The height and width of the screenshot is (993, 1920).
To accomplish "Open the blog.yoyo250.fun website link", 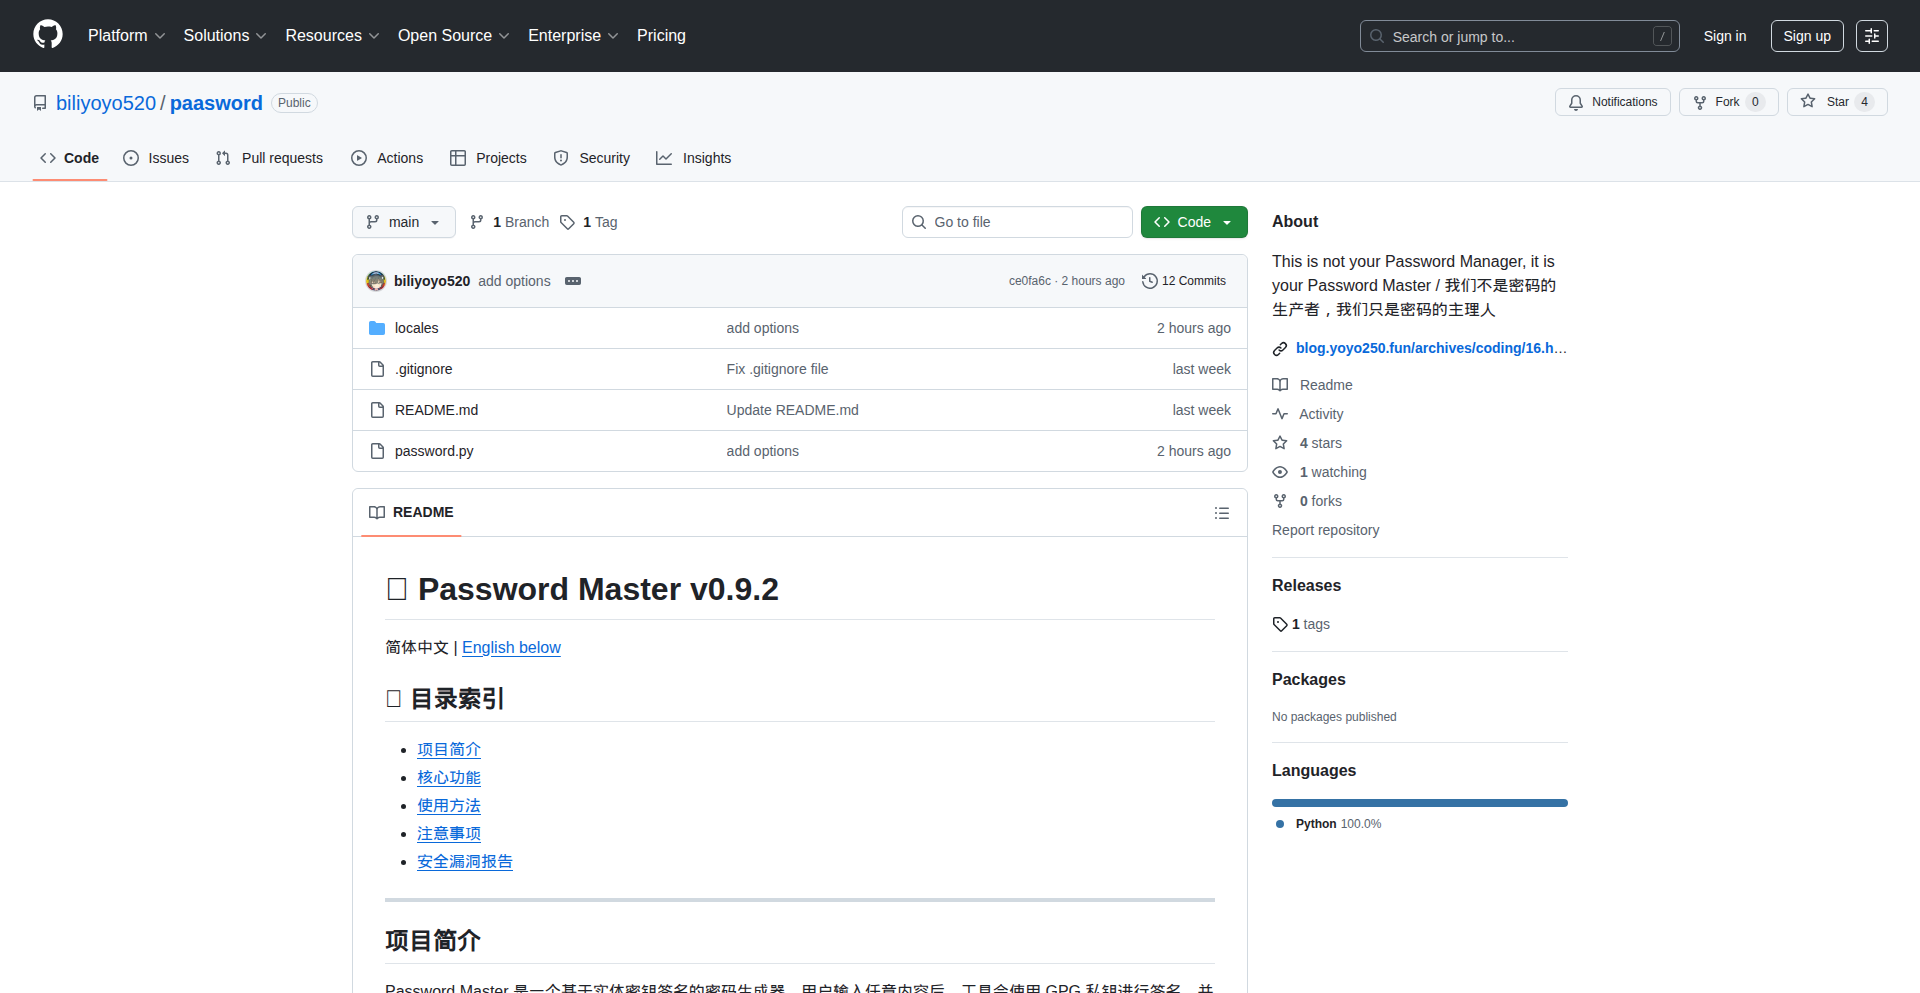I will [x=1431, y=348].
